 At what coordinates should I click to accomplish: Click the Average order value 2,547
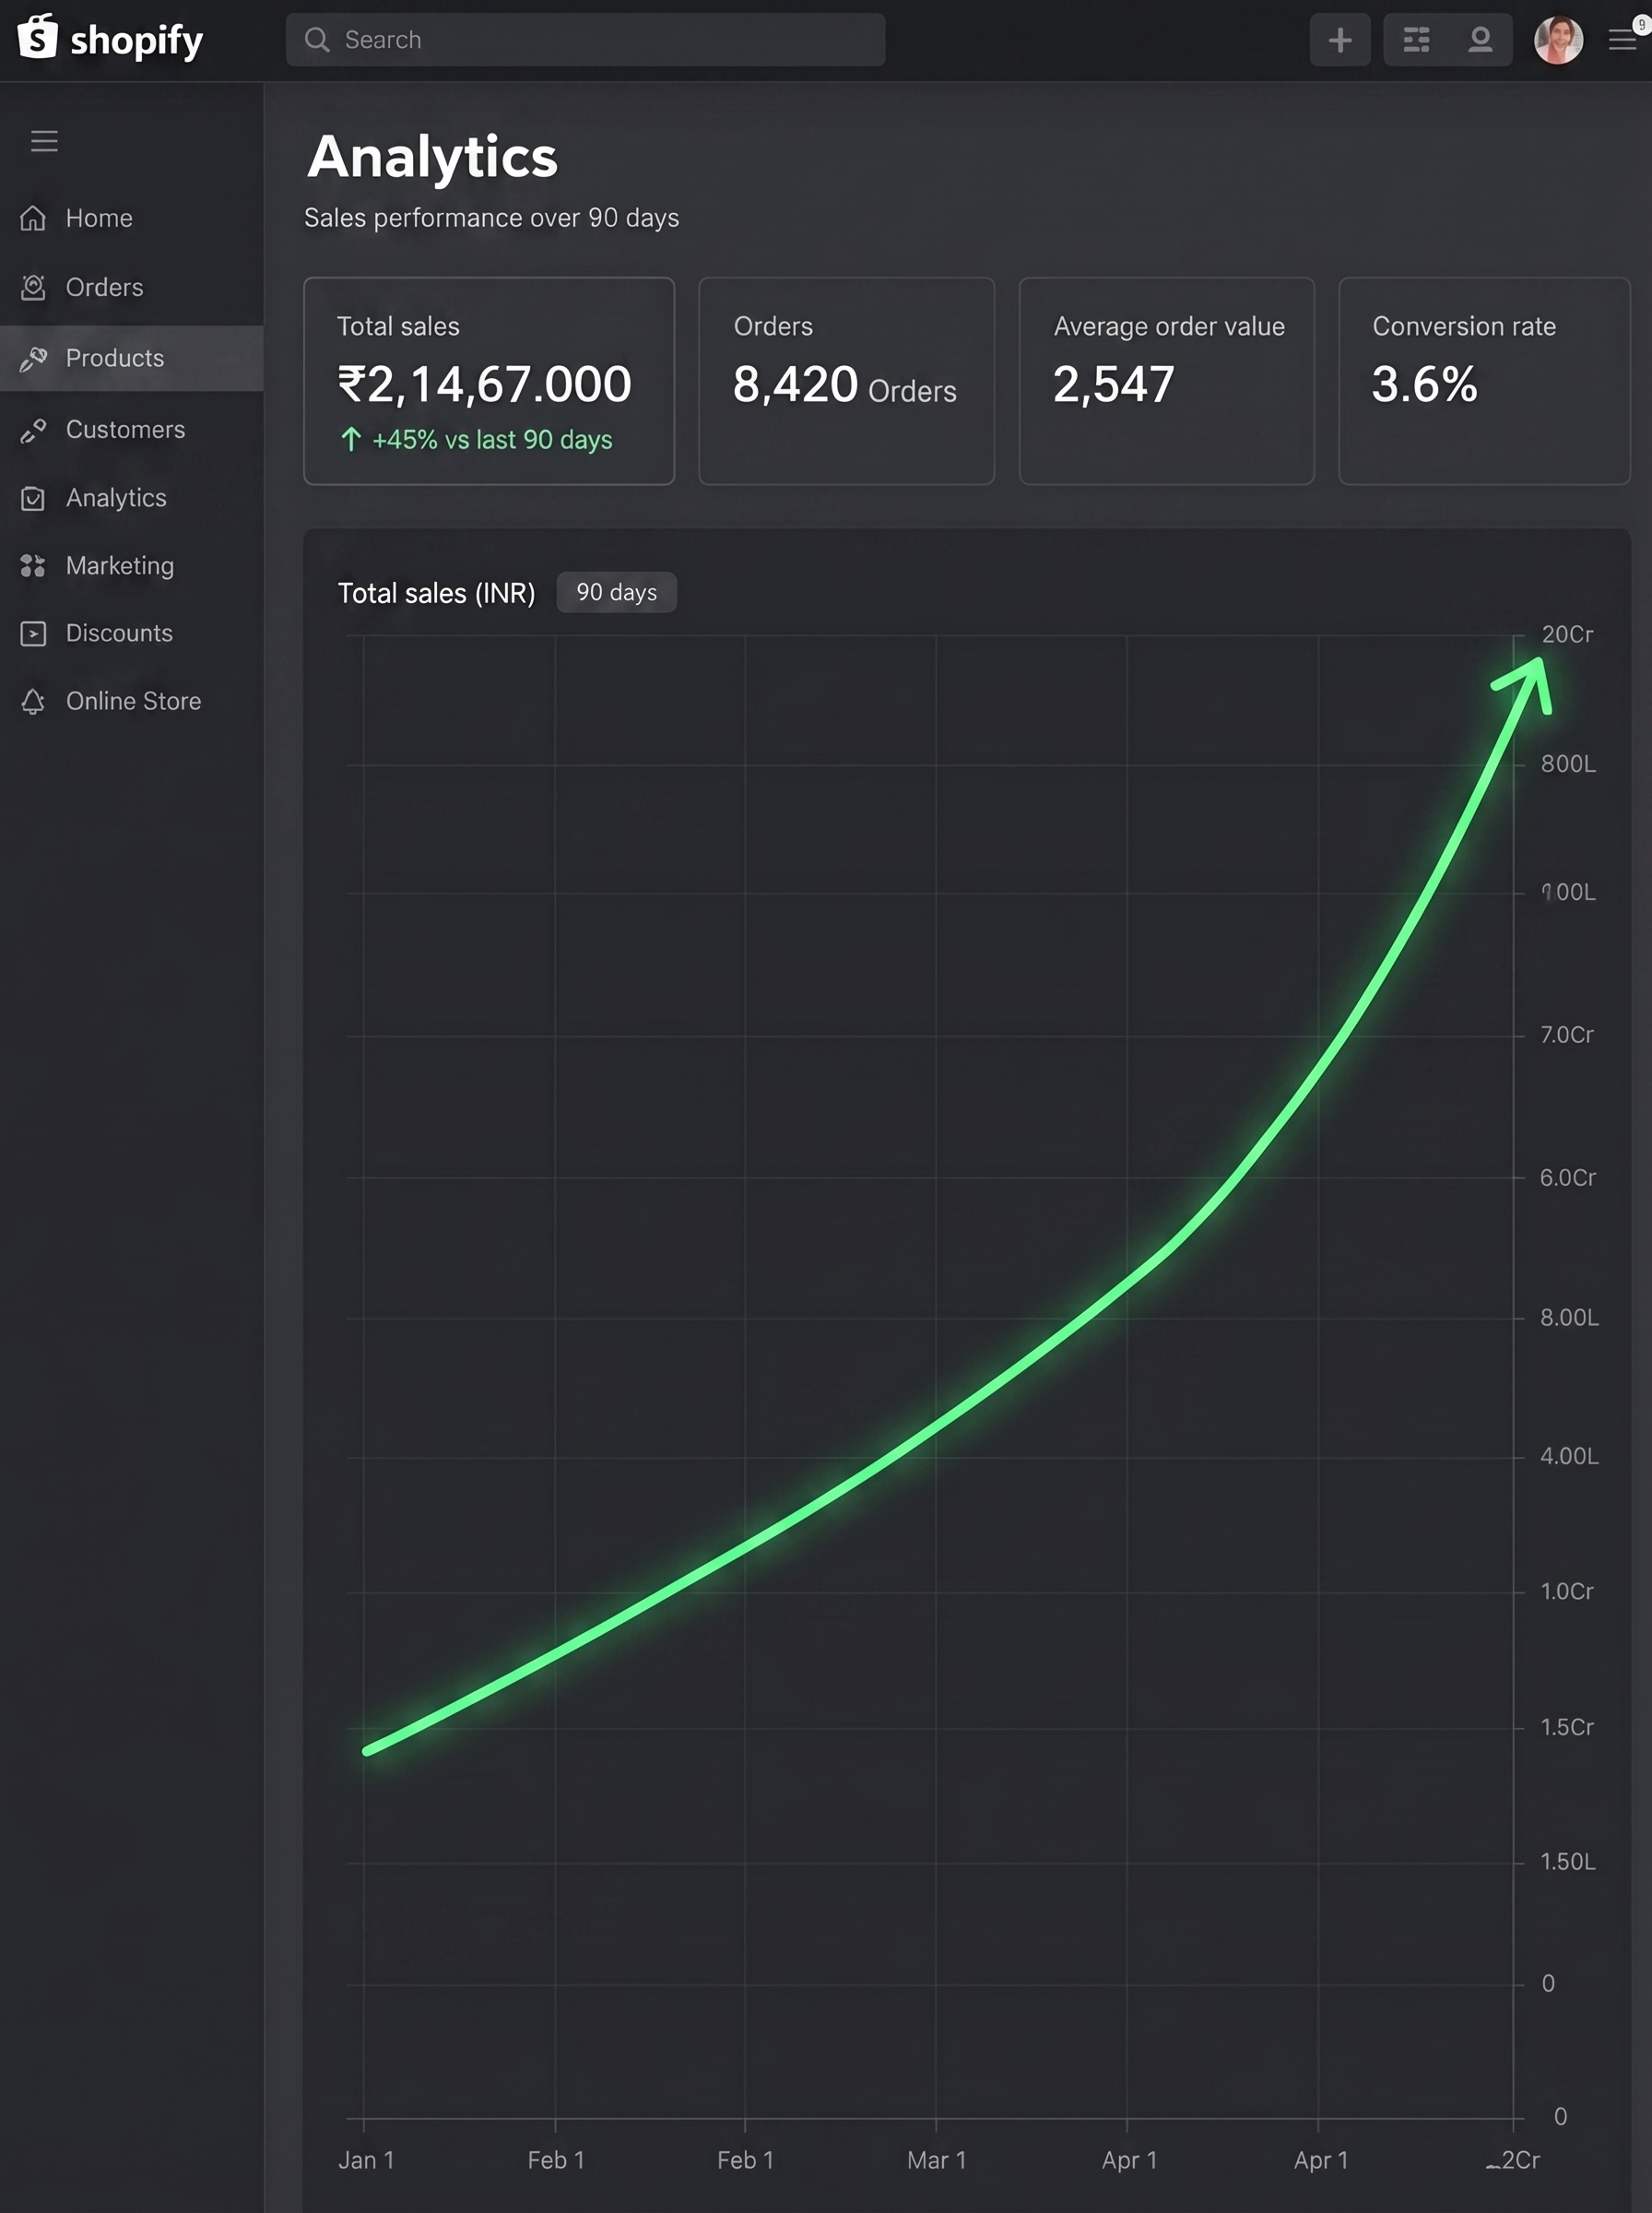click(1113, 385)
